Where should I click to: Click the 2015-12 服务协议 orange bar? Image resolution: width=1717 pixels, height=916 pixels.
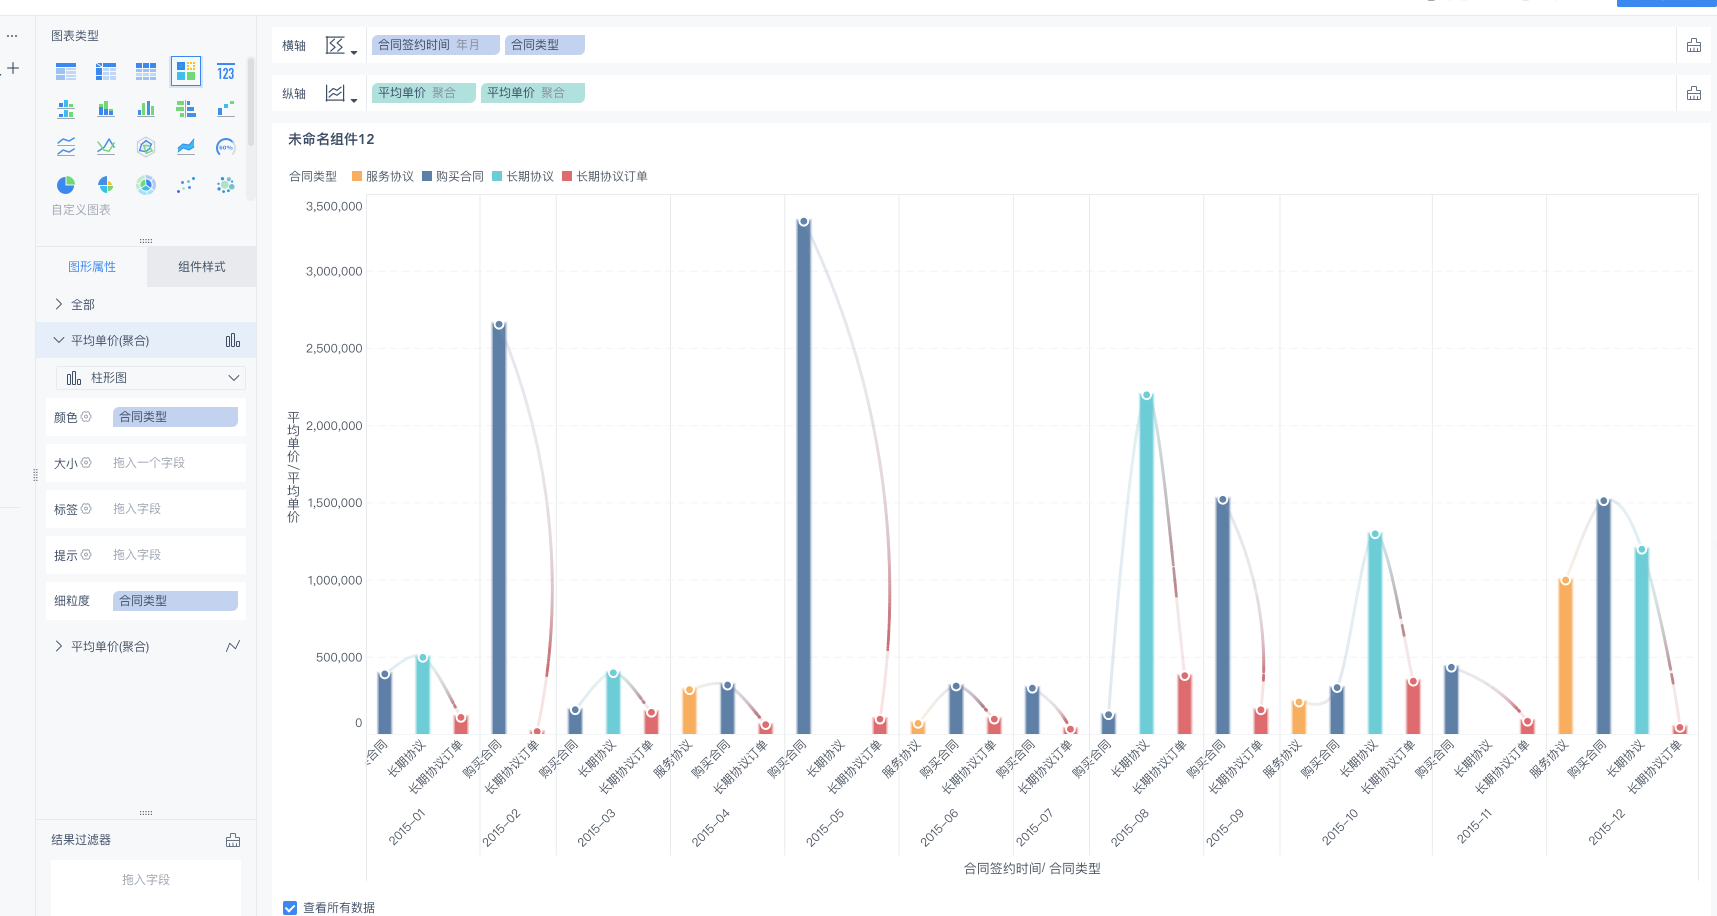(x=1566, y=657)
